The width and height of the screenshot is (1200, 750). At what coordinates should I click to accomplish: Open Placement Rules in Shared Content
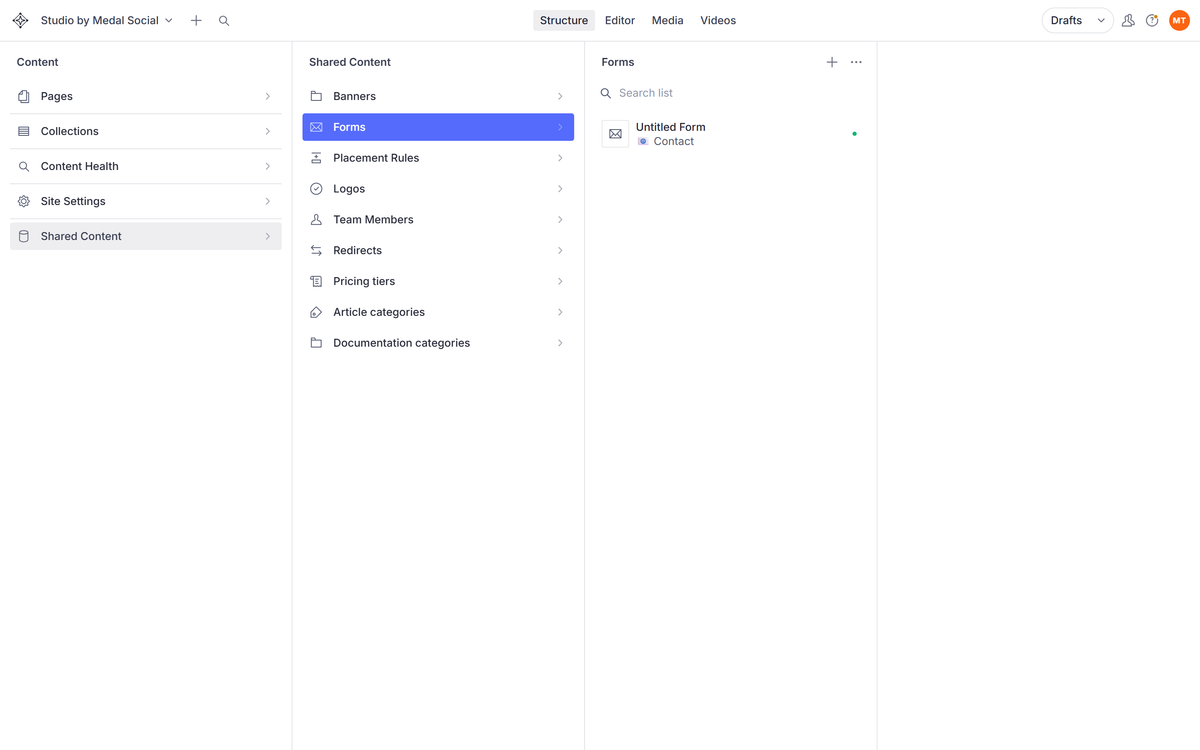438,158
